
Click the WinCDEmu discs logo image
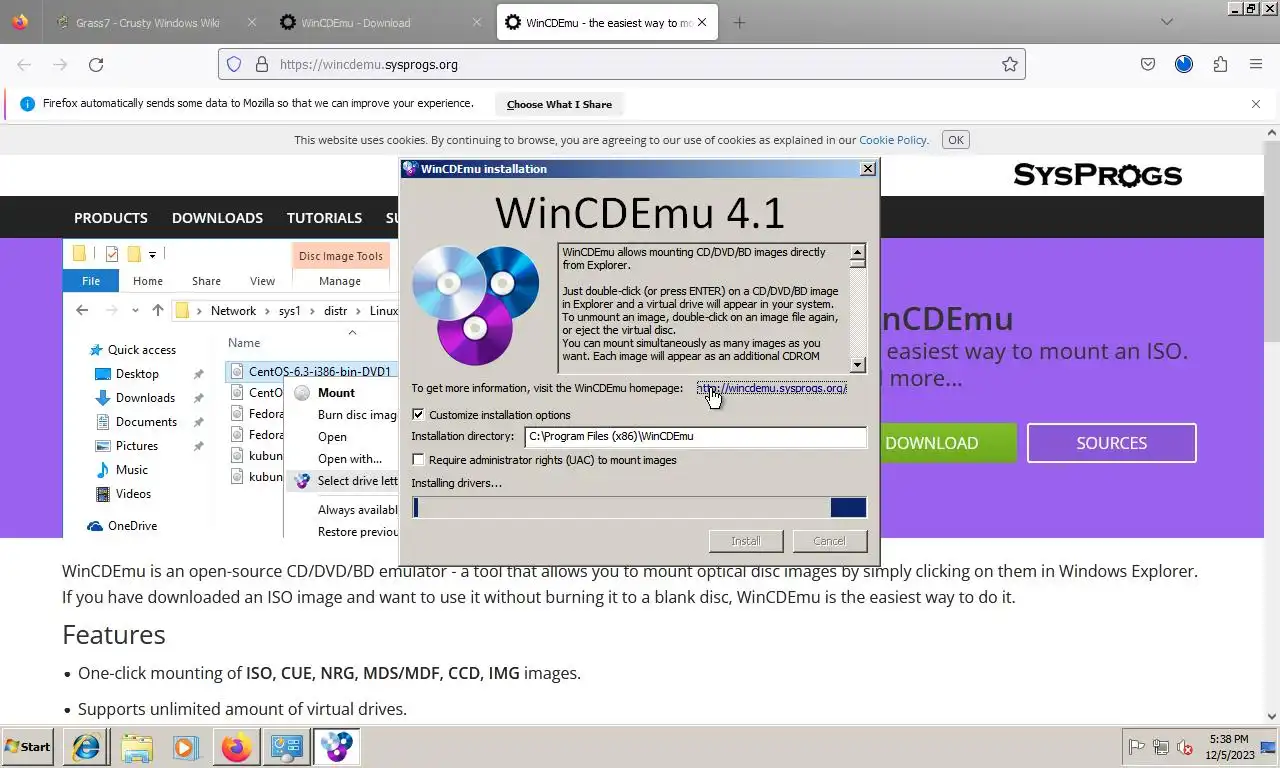pyautogui.click(x=477, y=305)
